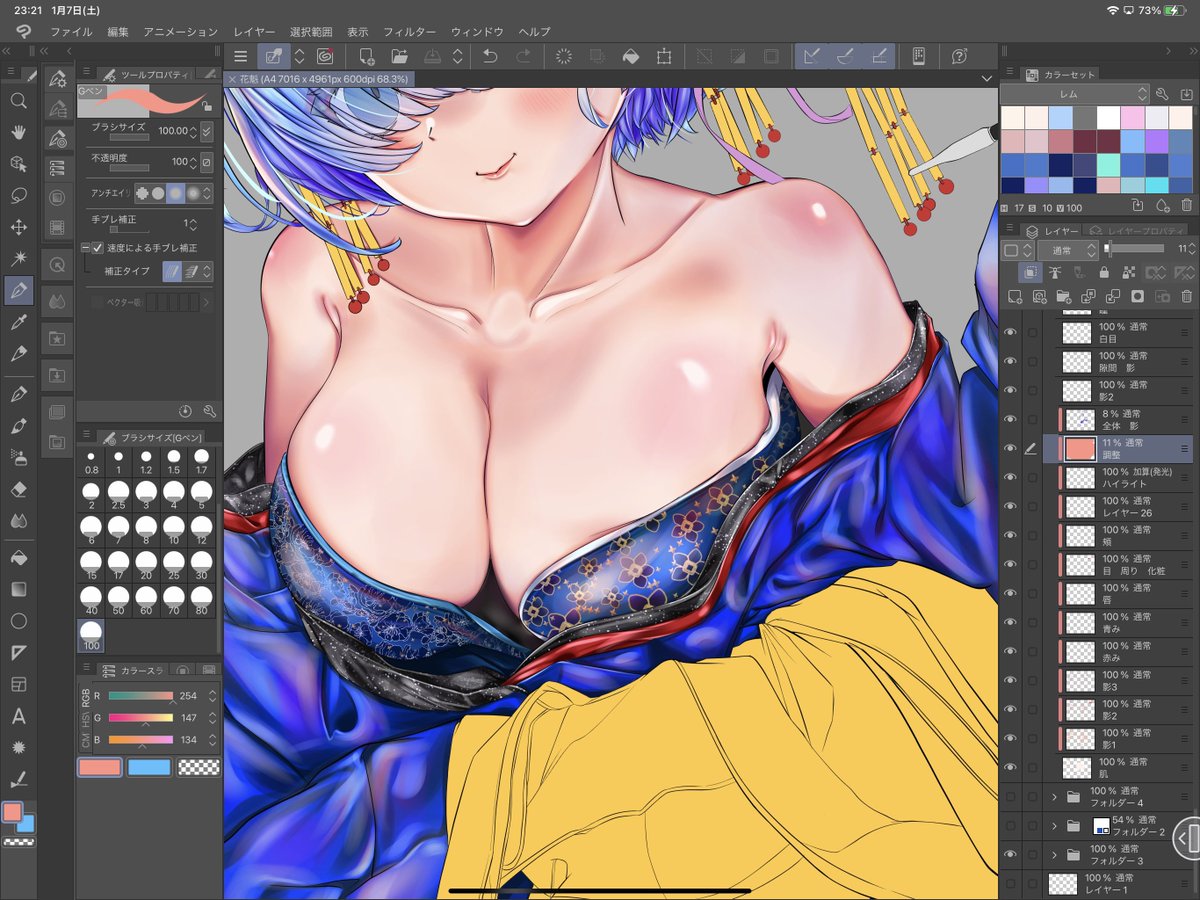Open the hamburger command menu

pos(240,56)
